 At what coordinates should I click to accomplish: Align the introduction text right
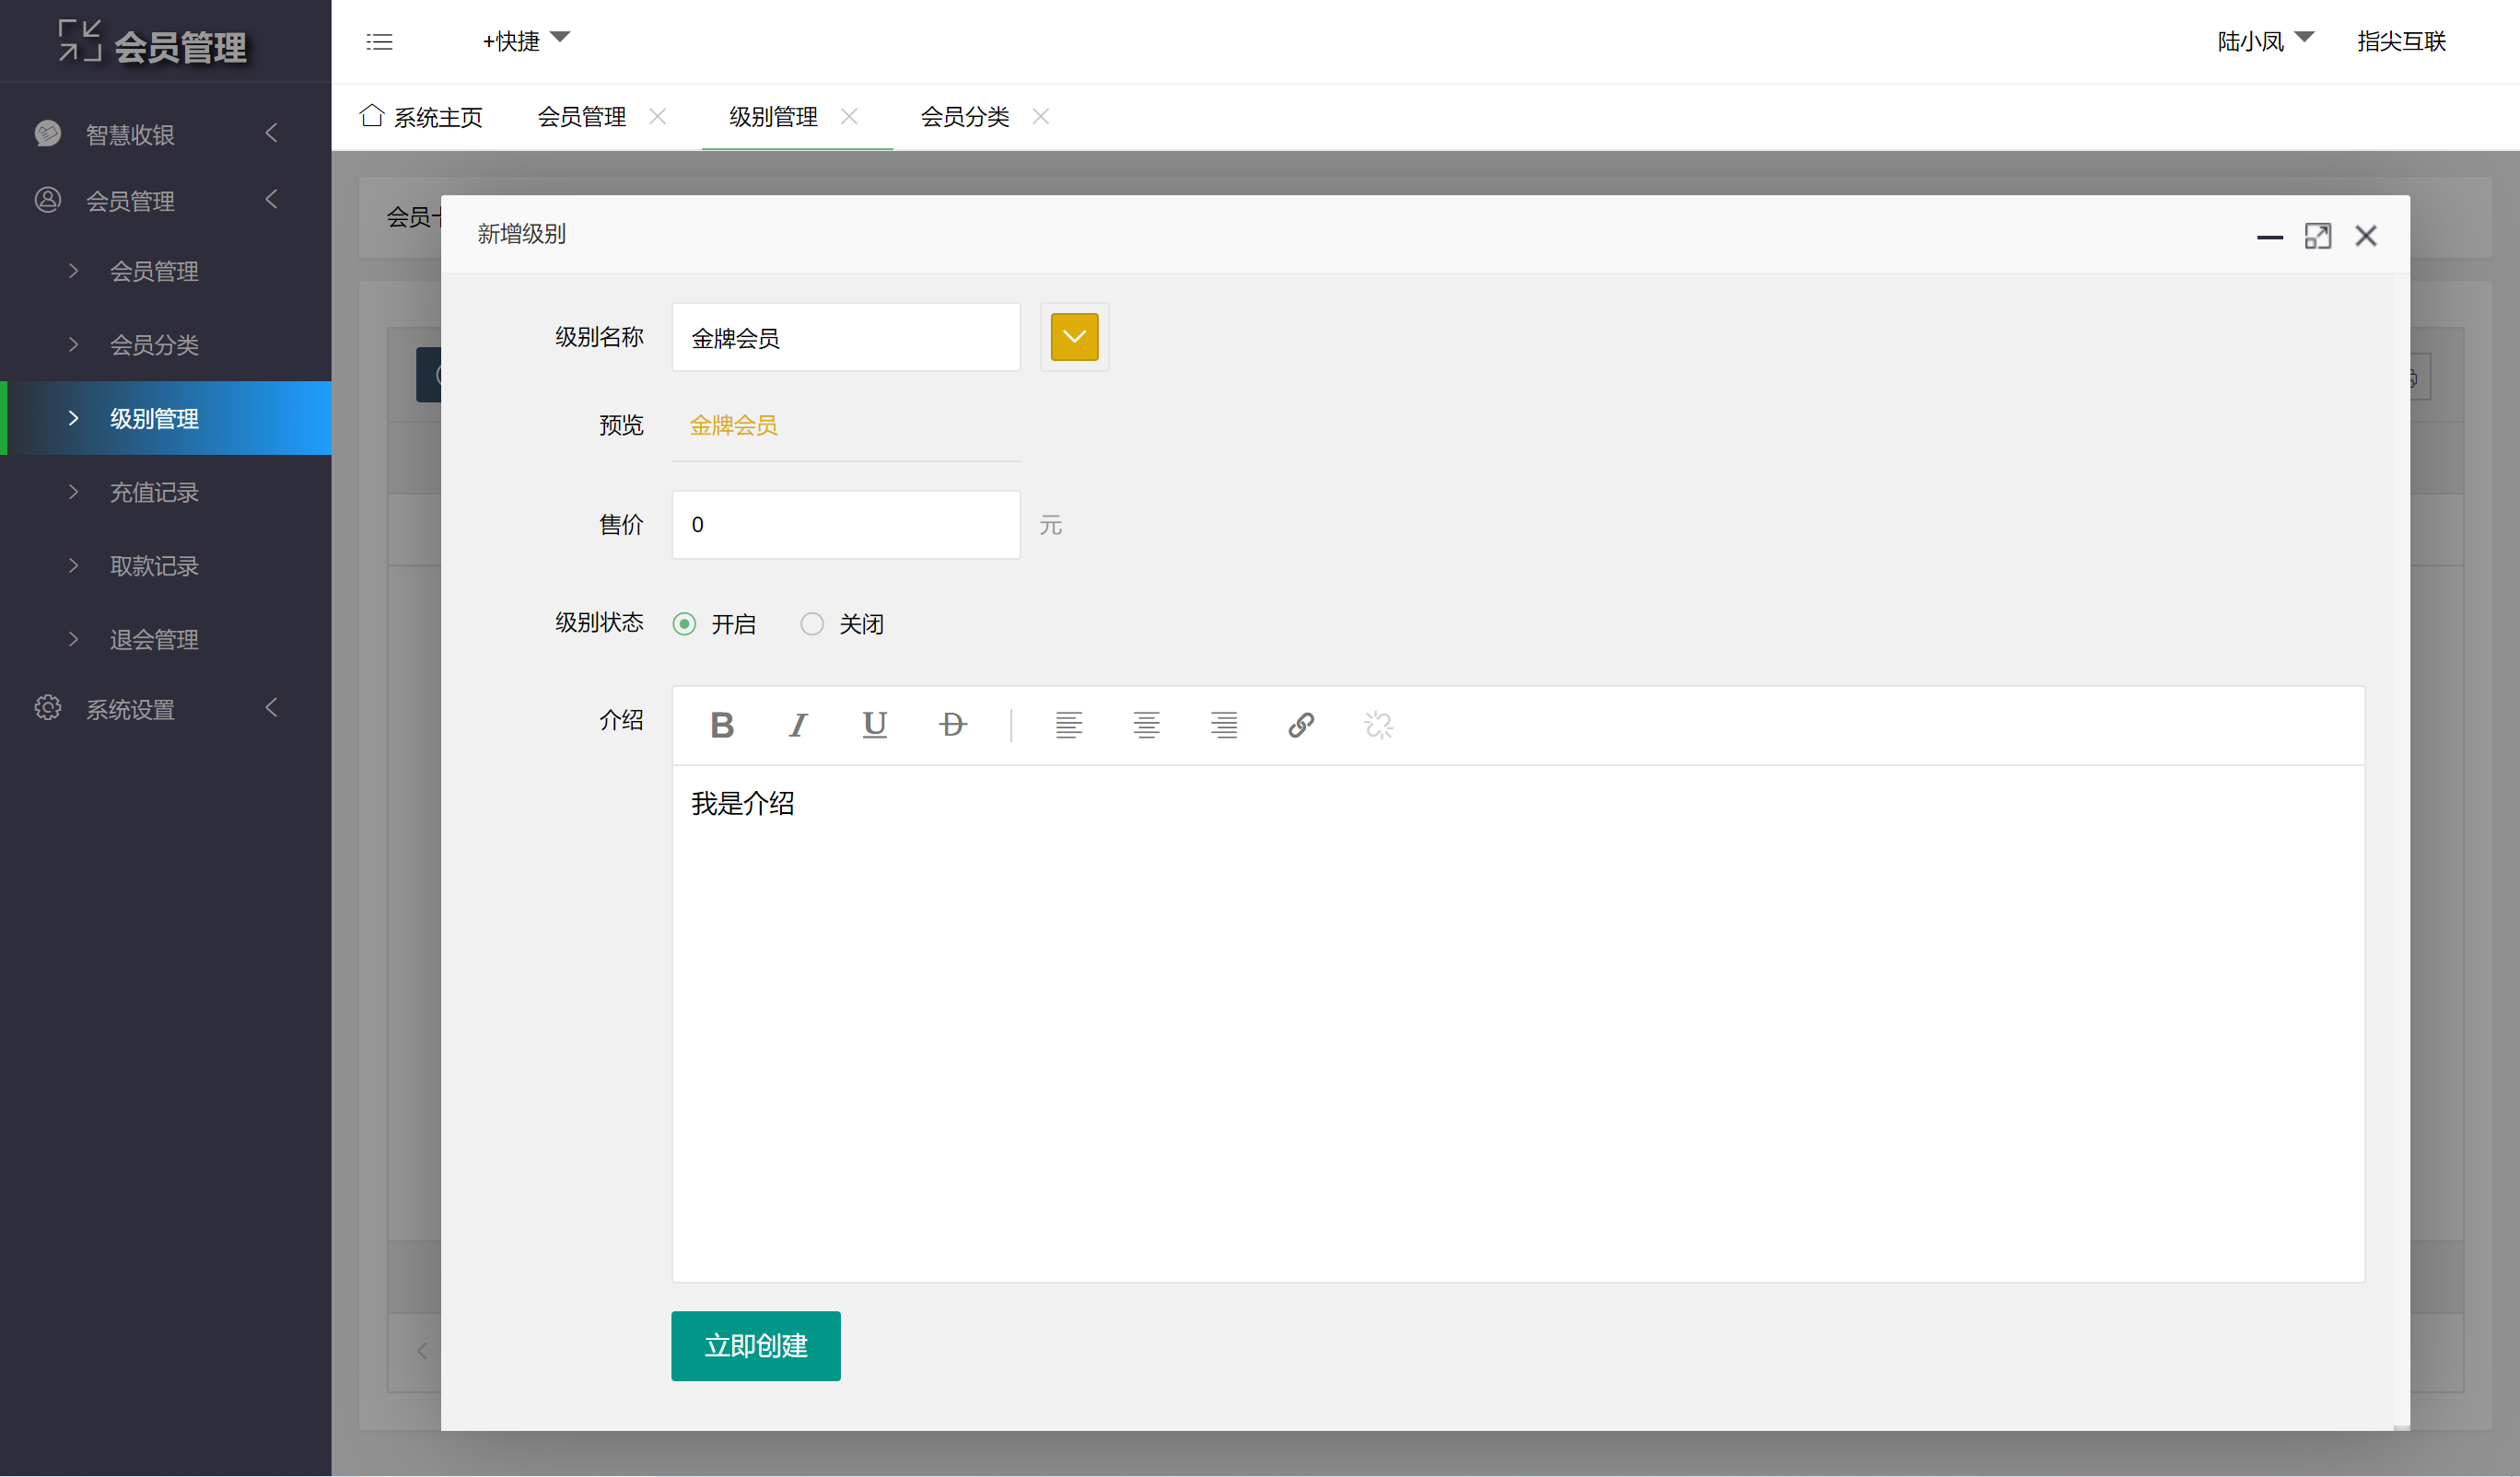point(1224,725)
